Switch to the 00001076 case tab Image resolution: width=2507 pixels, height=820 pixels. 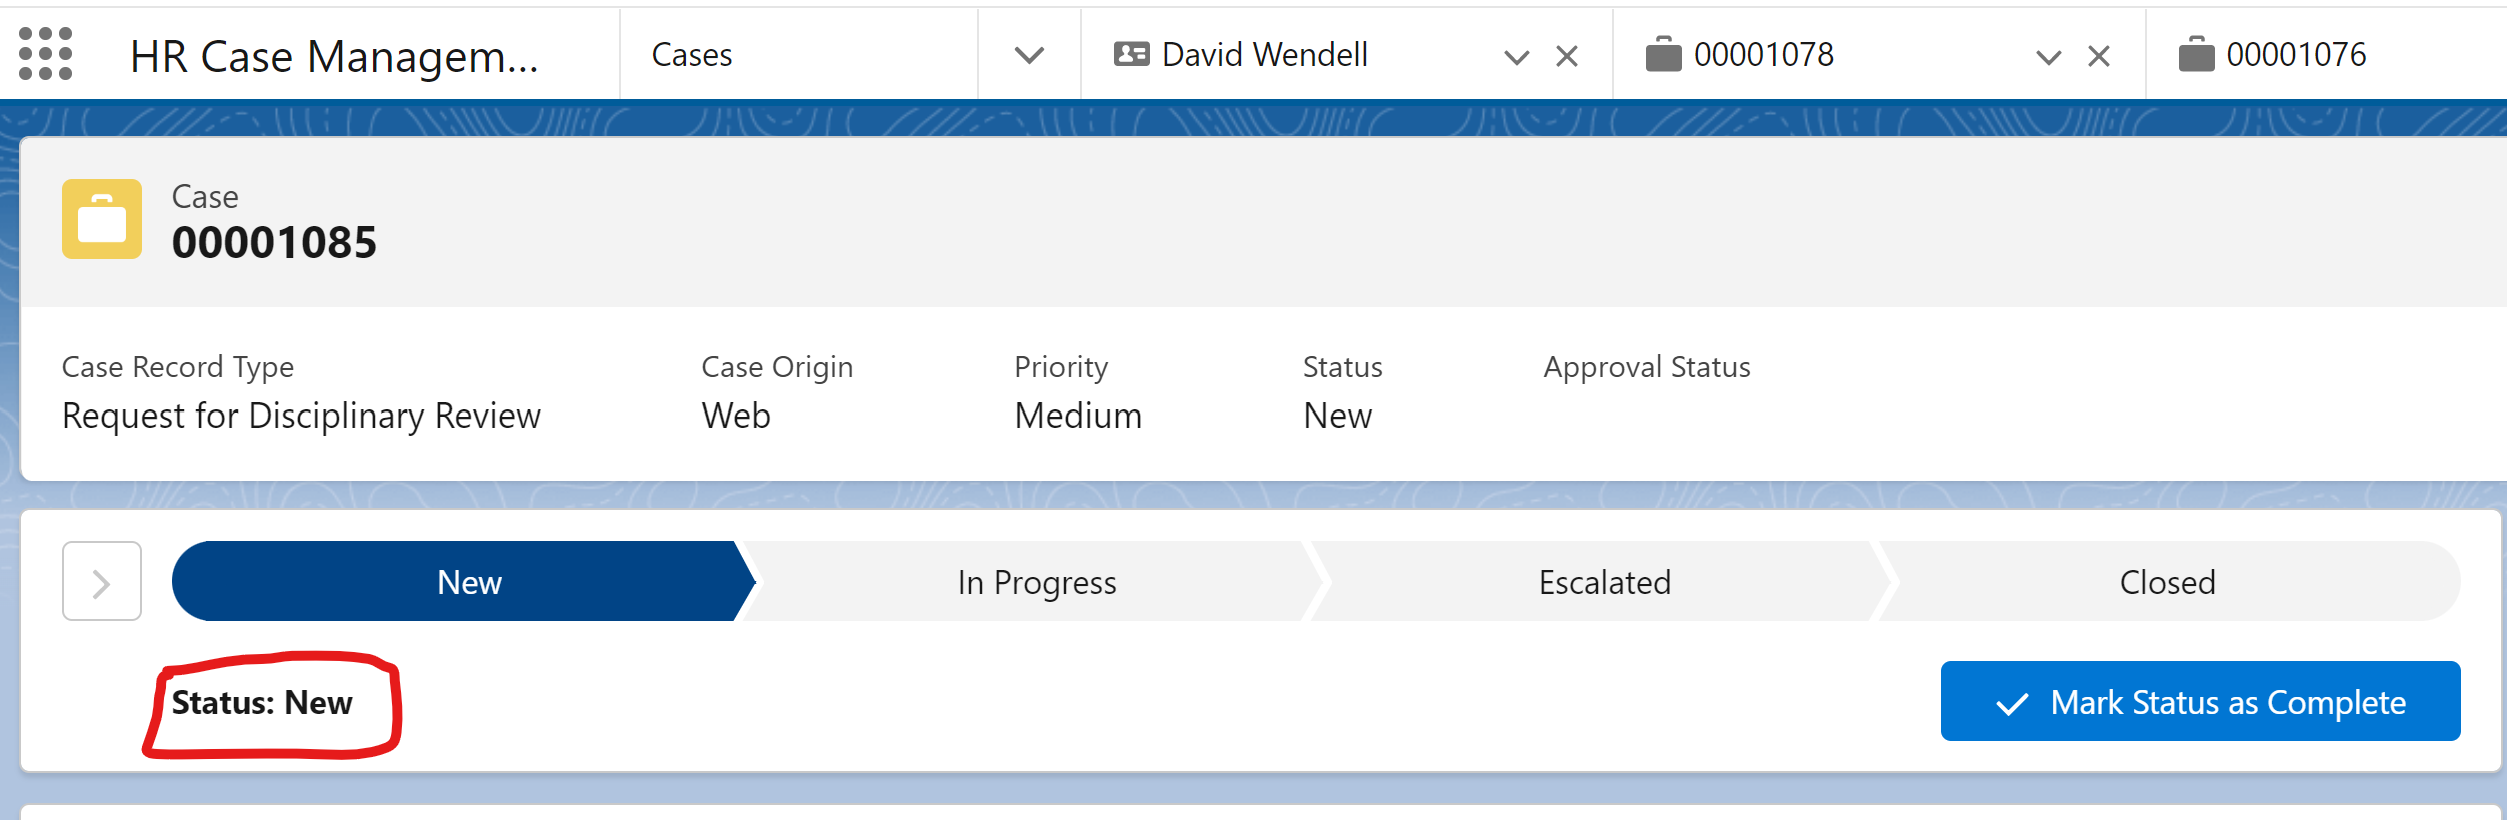2296,54
